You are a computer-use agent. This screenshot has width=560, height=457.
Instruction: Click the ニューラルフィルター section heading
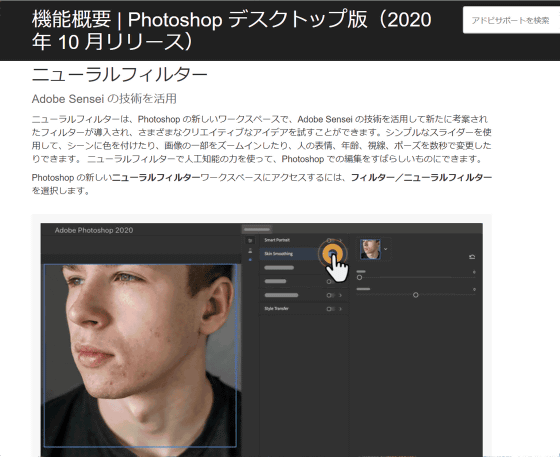[120, 75]
